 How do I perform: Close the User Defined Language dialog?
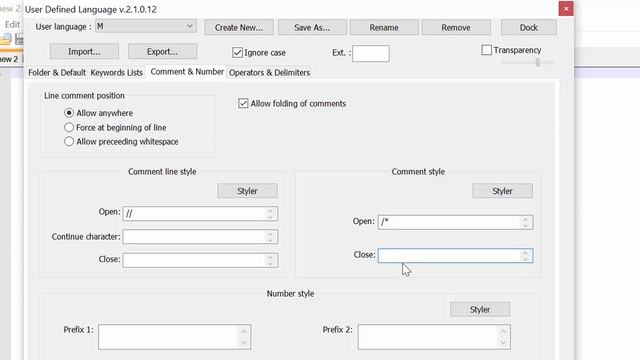point(566,9)
